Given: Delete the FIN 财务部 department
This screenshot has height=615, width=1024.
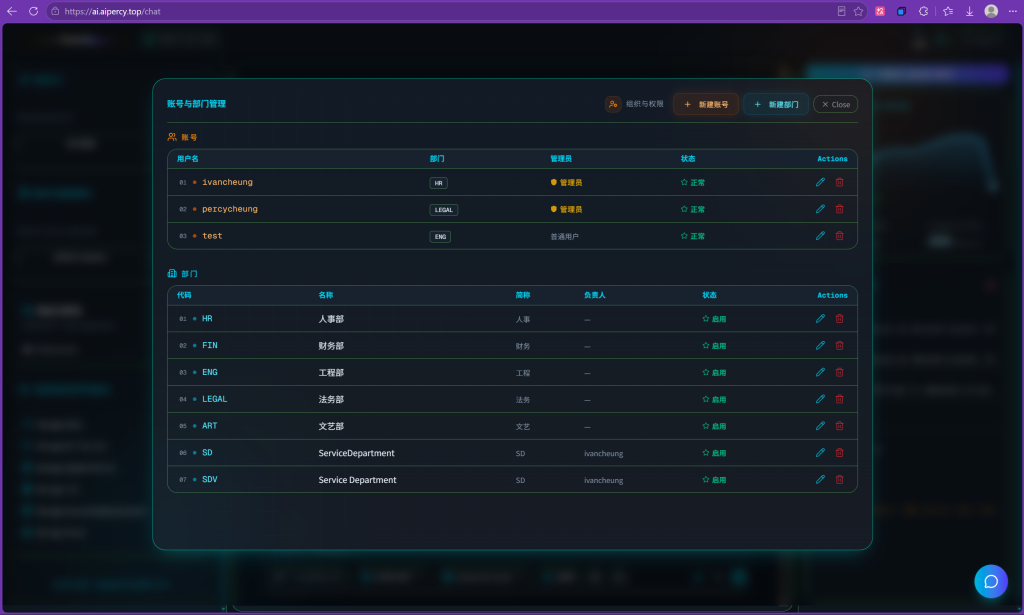Looking at the screenshot, I should point(840,345).
